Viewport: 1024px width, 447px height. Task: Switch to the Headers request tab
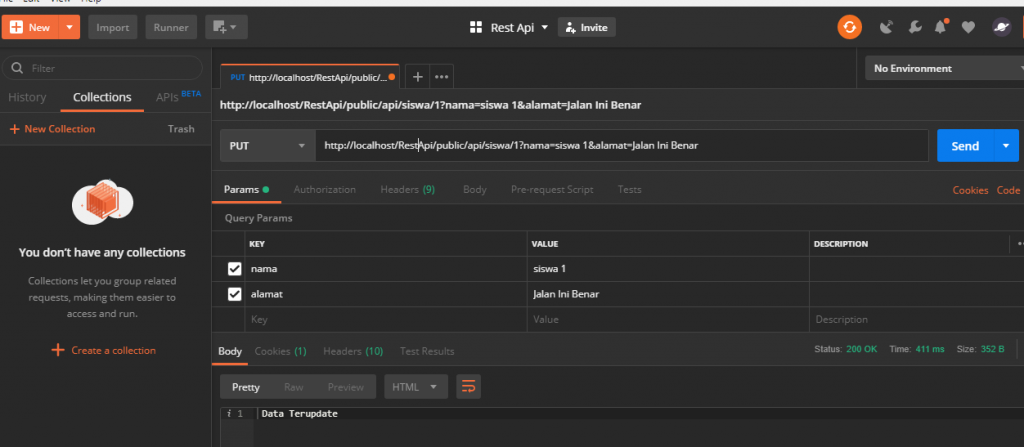point(406,189)
